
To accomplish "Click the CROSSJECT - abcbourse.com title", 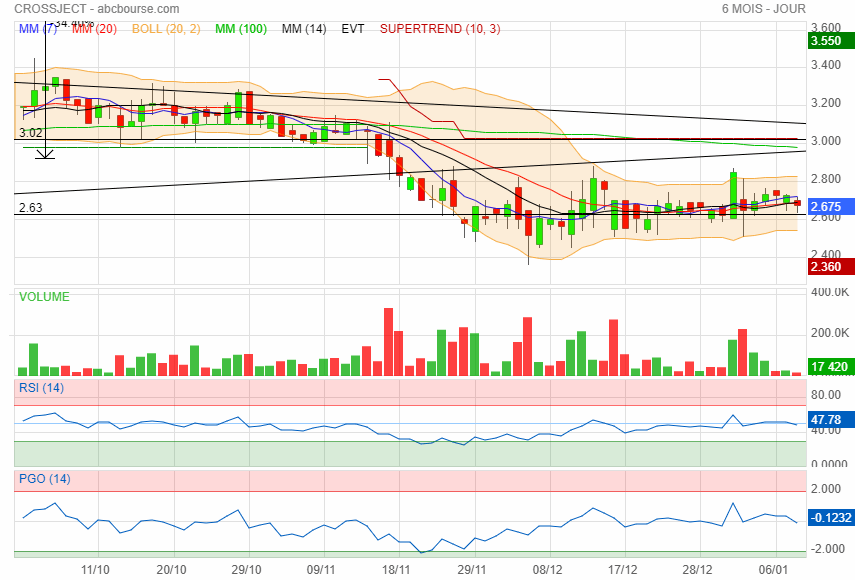I will coord(97,9).
